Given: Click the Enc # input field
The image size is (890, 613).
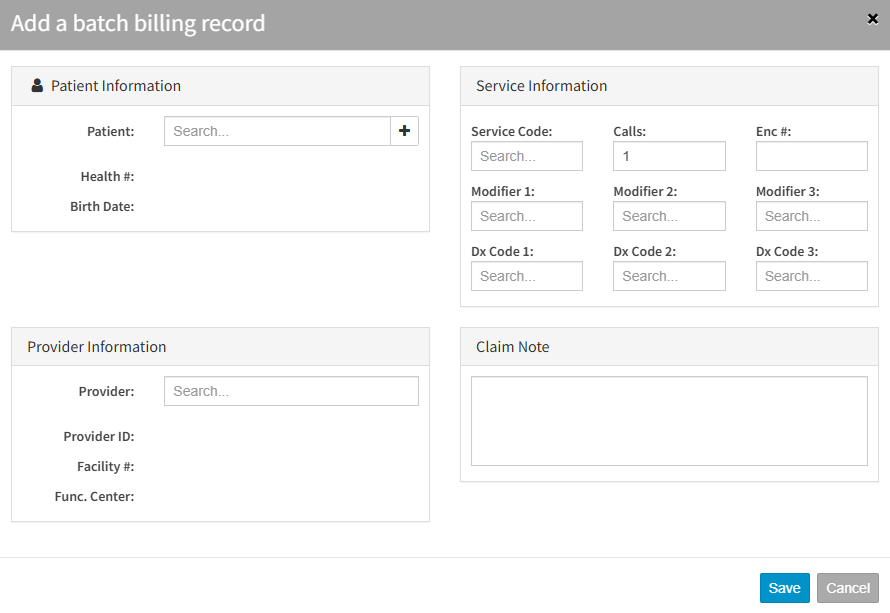Looking at the screenshot, I should click(x=812, y=156).
